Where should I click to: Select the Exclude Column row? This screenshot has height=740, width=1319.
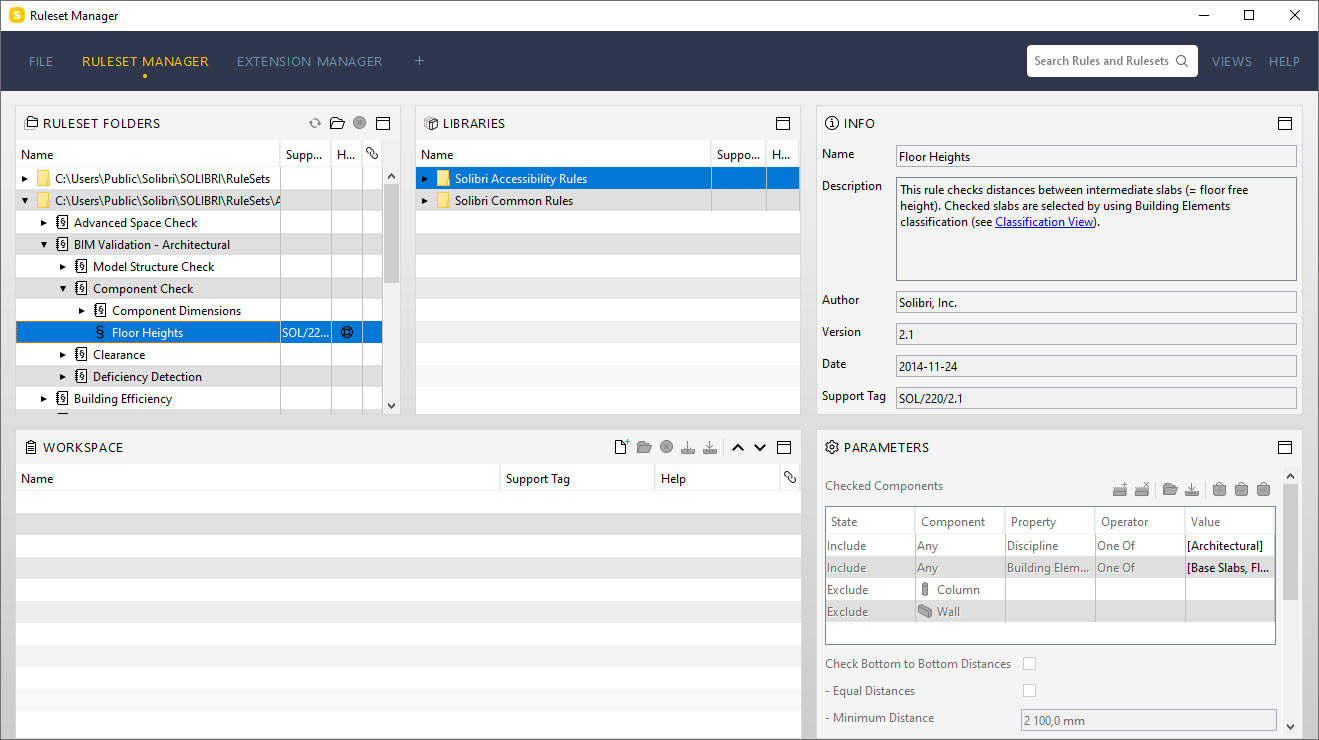tap(1050, 590)
